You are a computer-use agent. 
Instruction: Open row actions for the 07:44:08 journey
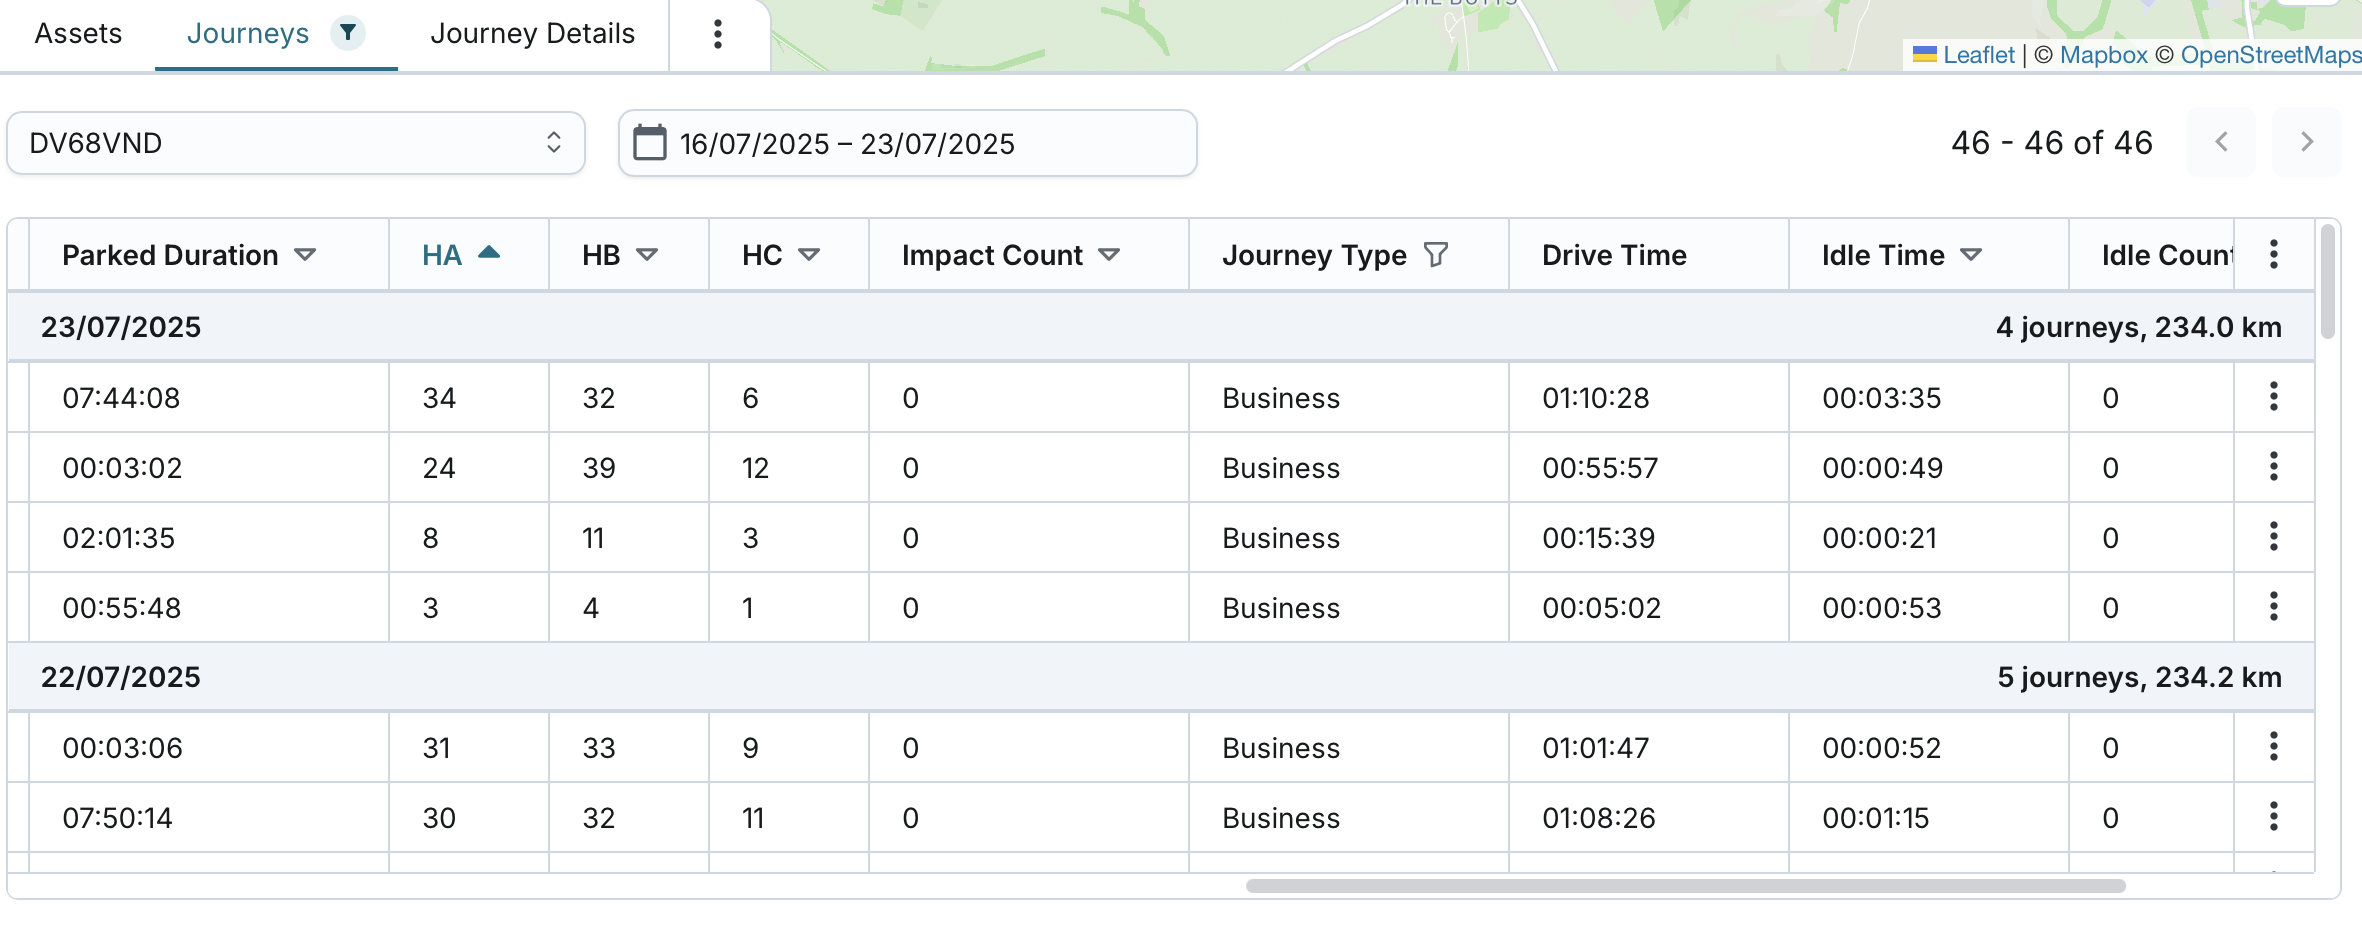pos(2273,397)
